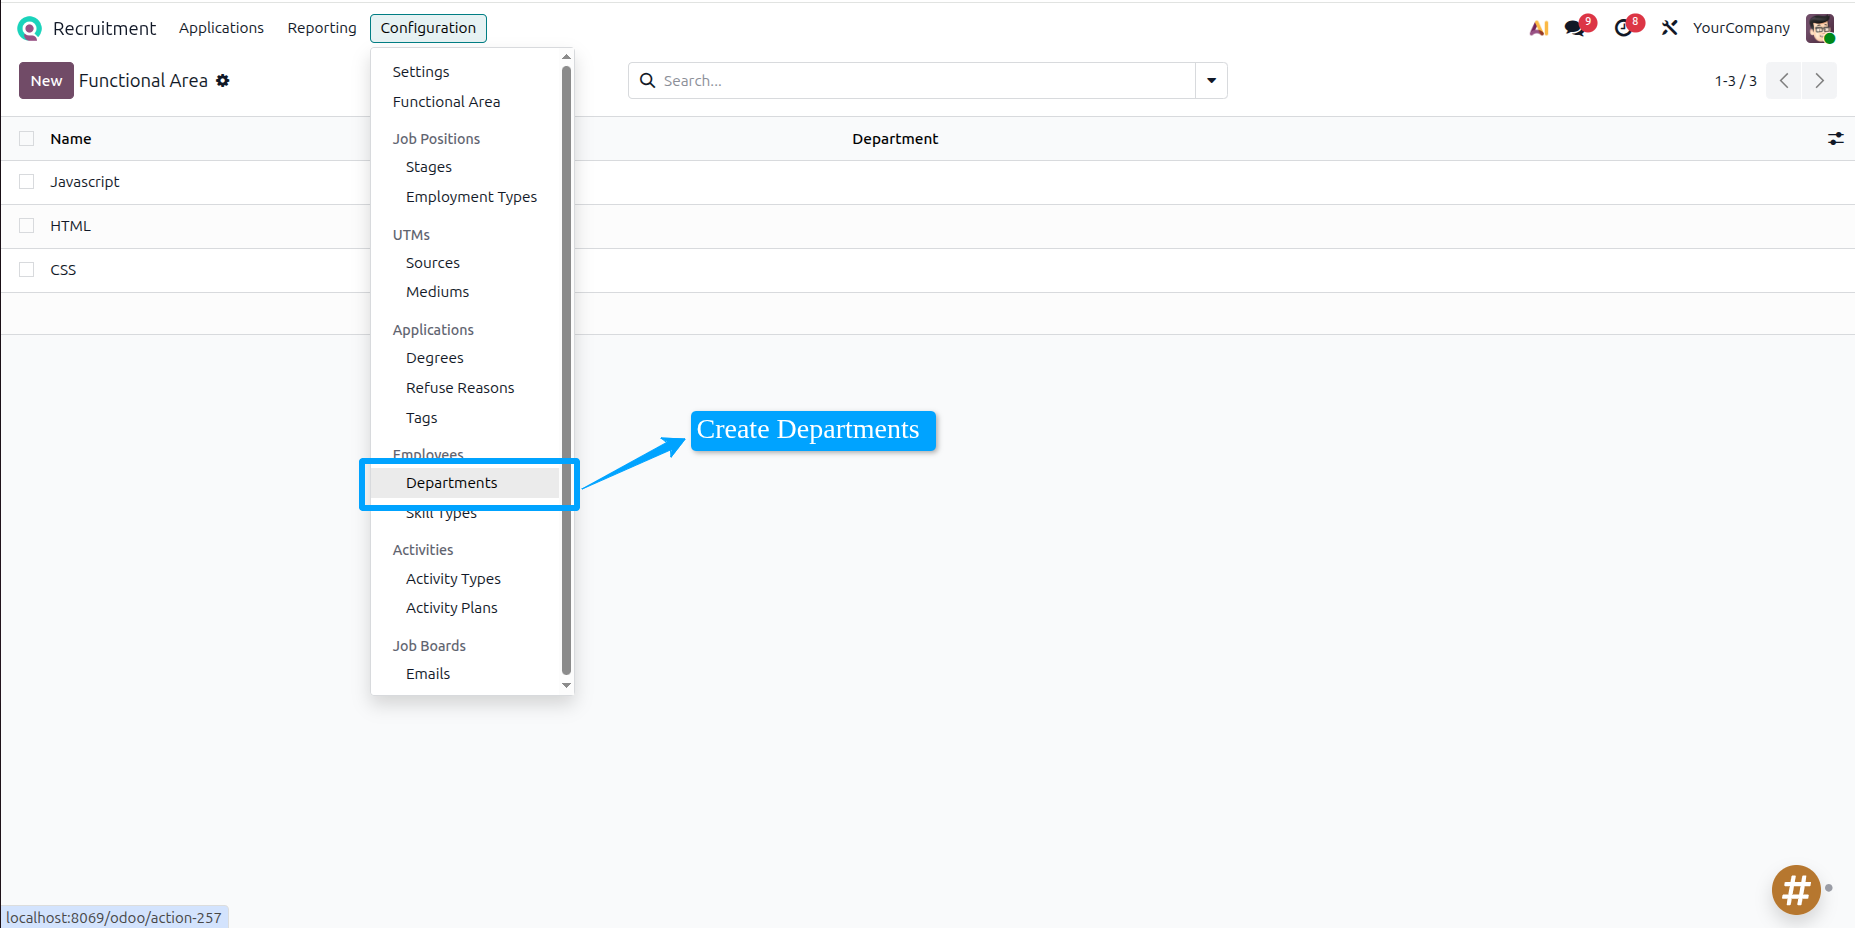1855x928 pixels.
Task: Select Departments menu entry
Action: [x=452, y=483]
